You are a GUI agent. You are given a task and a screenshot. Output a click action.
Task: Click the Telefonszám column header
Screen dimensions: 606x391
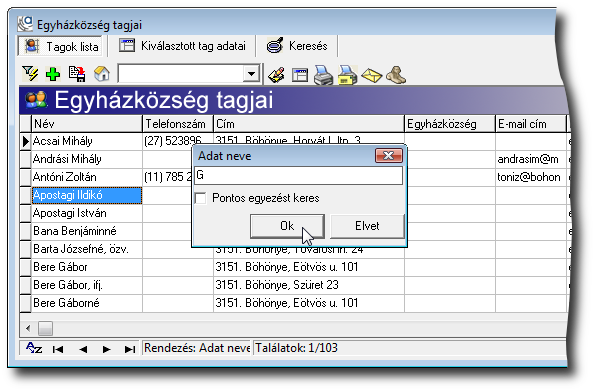coord(178,124)
